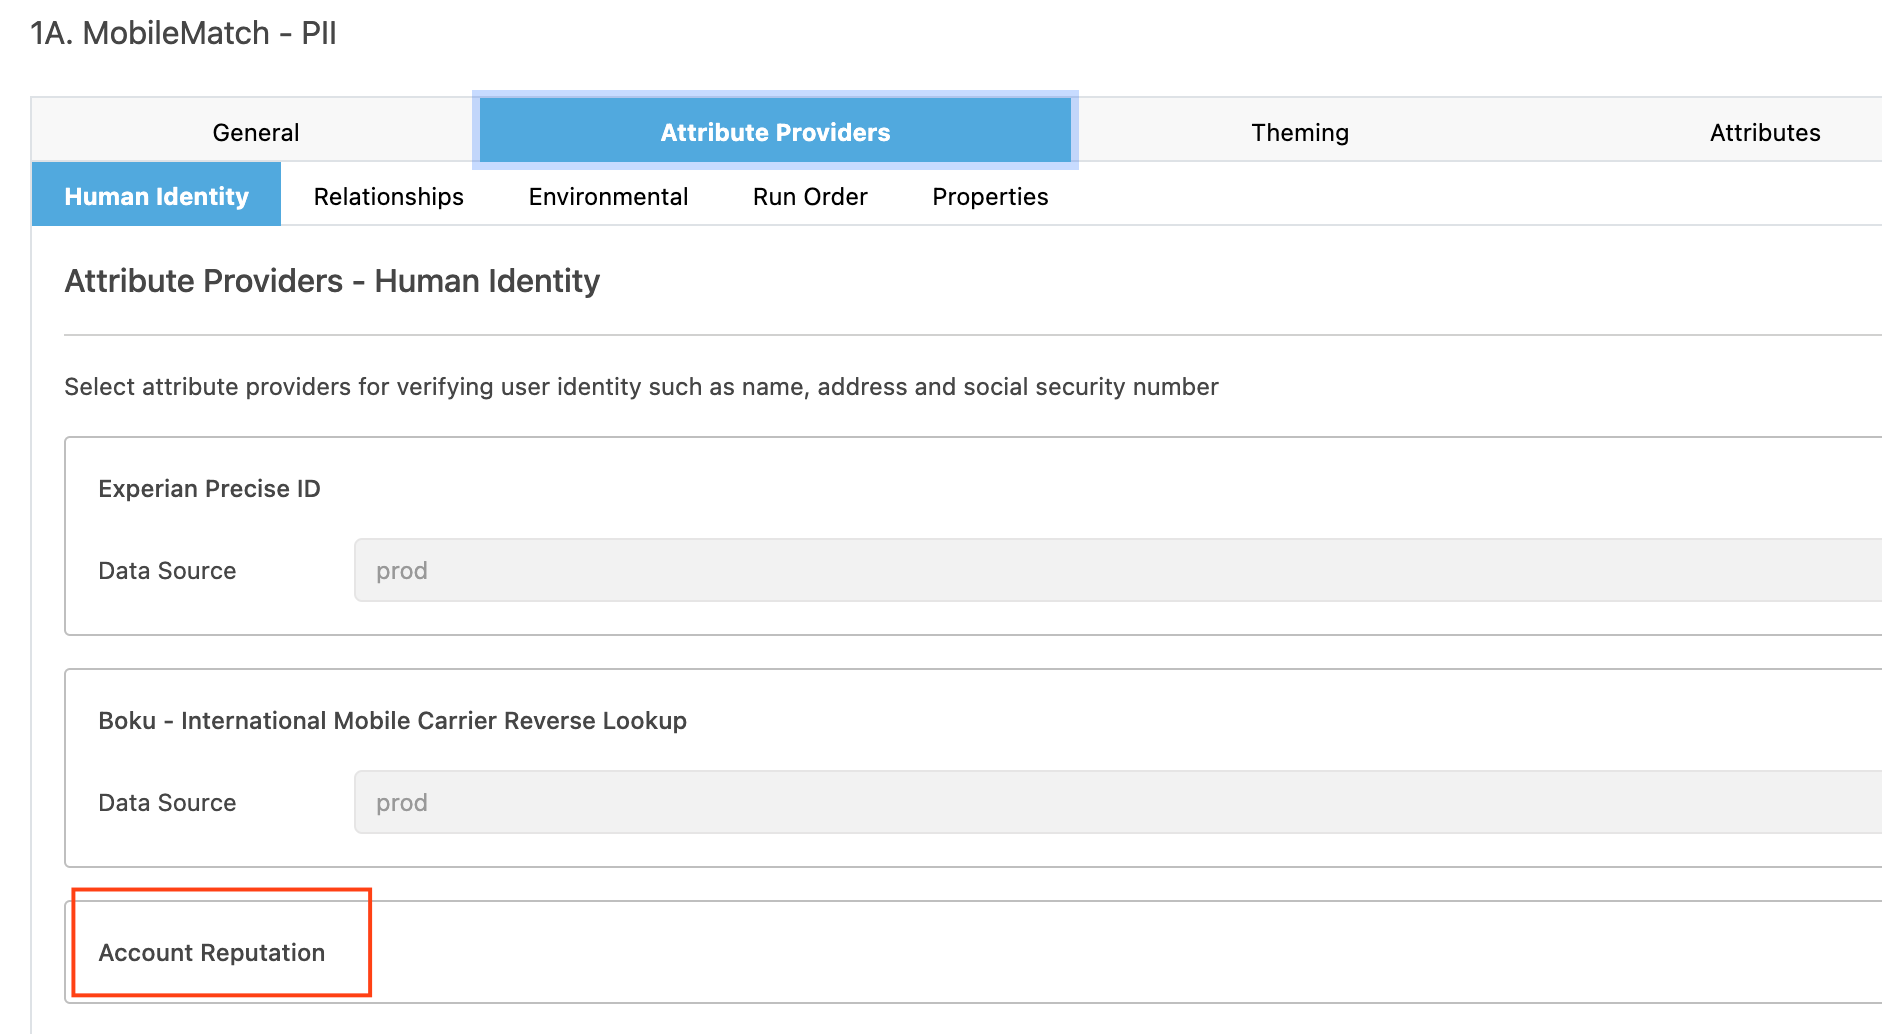Click the Boku International Mobile Carrier Reverse Lookup heading

pos(392,720)
